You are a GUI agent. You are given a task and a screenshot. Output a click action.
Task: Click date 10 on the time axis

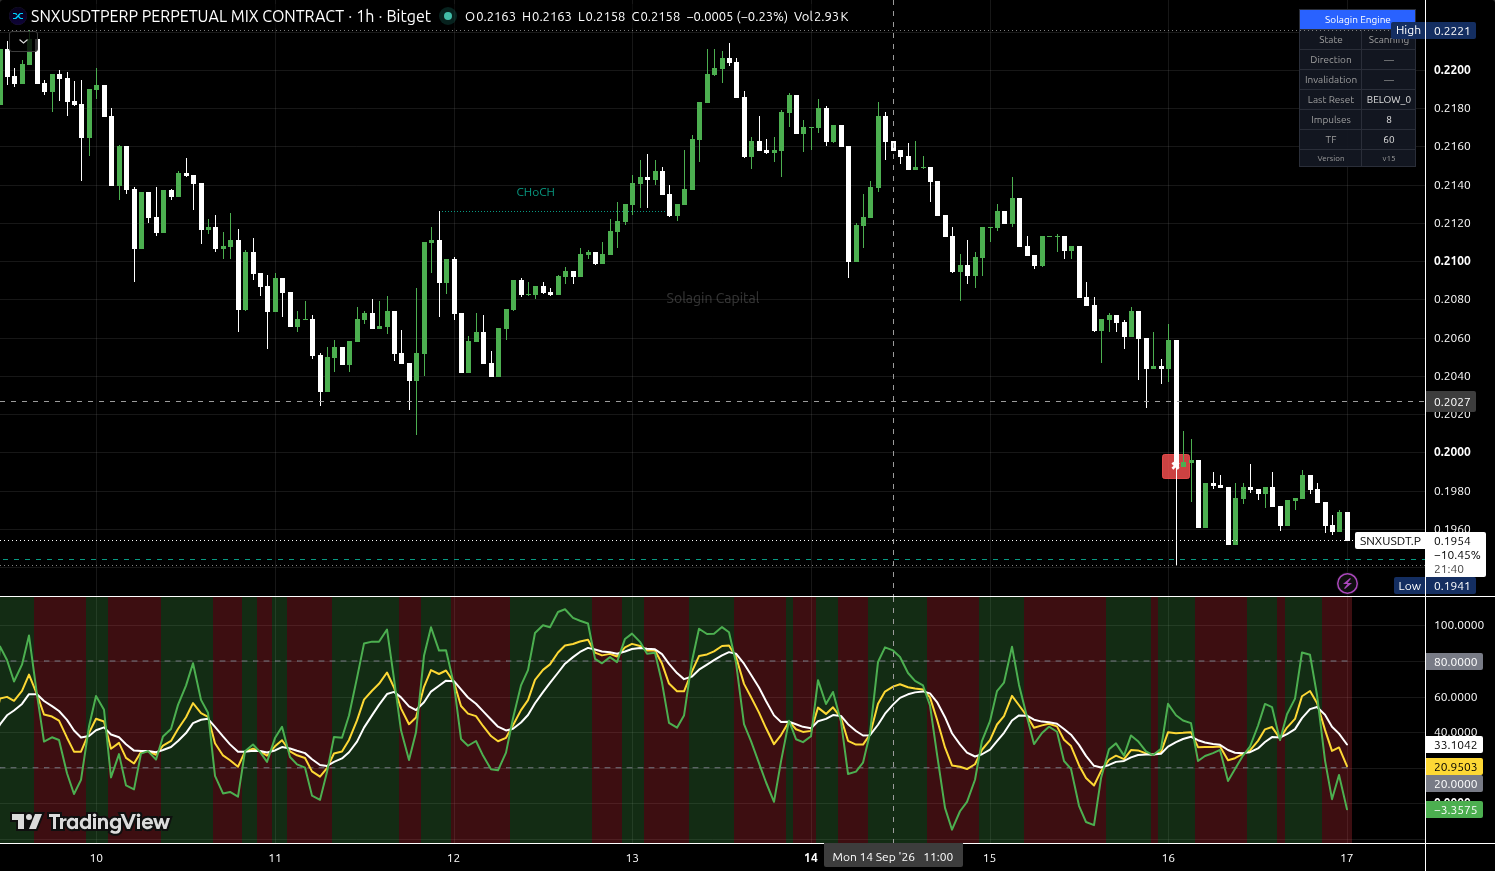[x=96, y=858]
